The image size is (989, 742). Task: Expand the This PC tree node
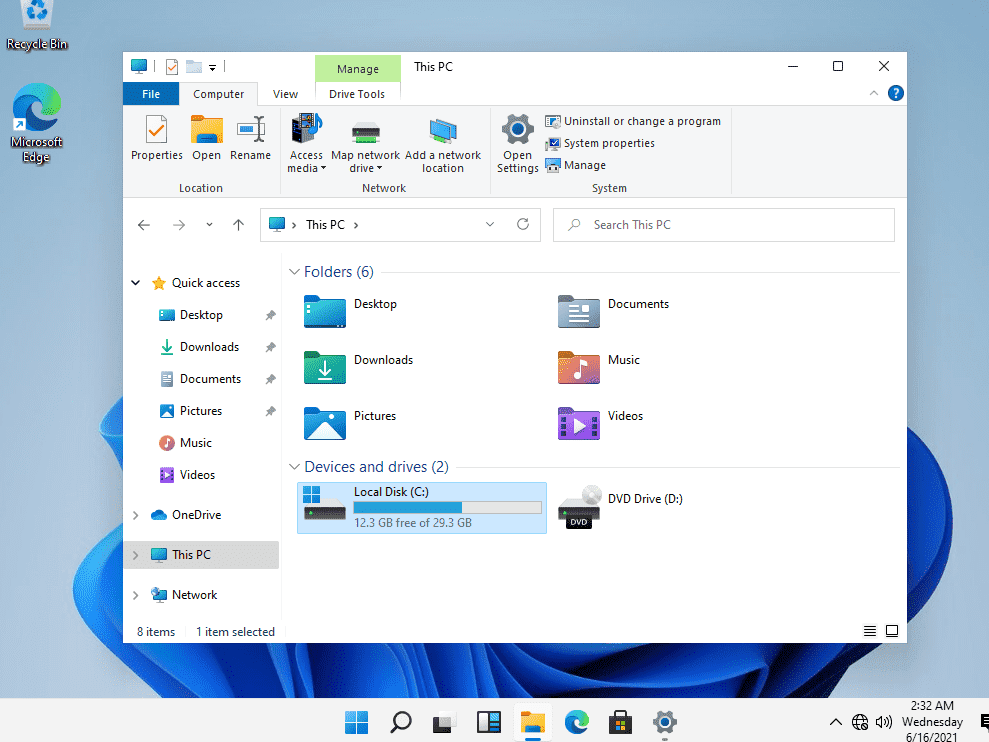pyautogui.click(x=136, y=555)
